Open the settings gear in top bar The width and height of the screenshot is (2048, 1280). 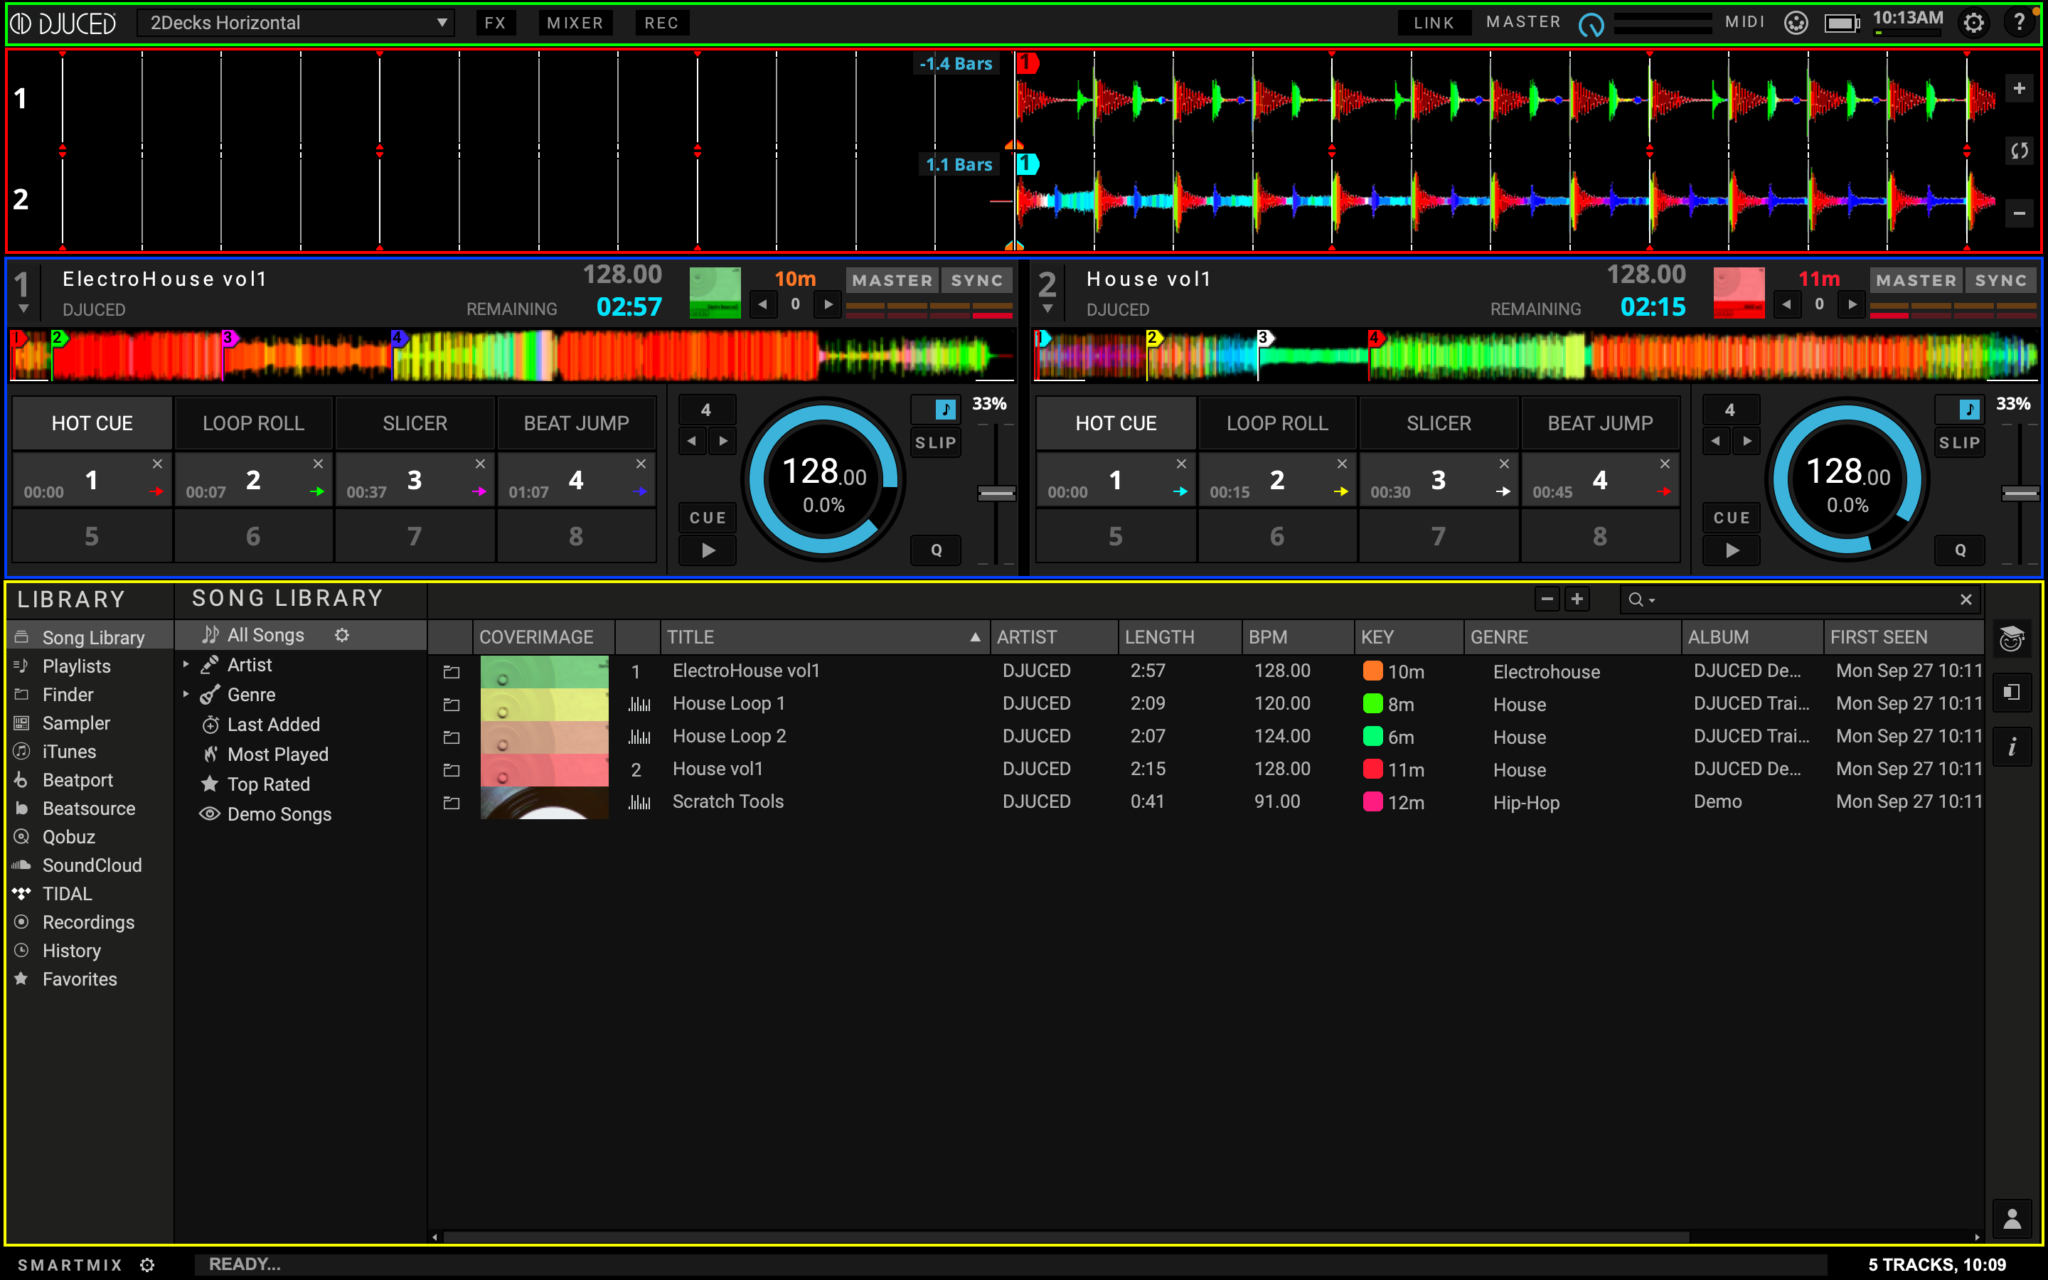coord(1973,23)
